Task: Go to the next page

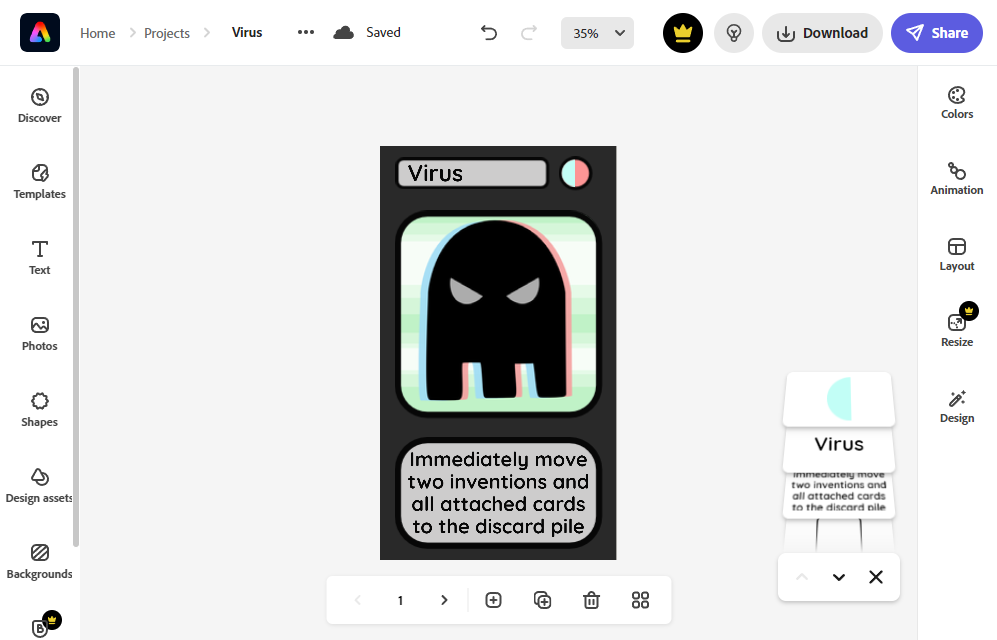Action: tap(444, 600)
